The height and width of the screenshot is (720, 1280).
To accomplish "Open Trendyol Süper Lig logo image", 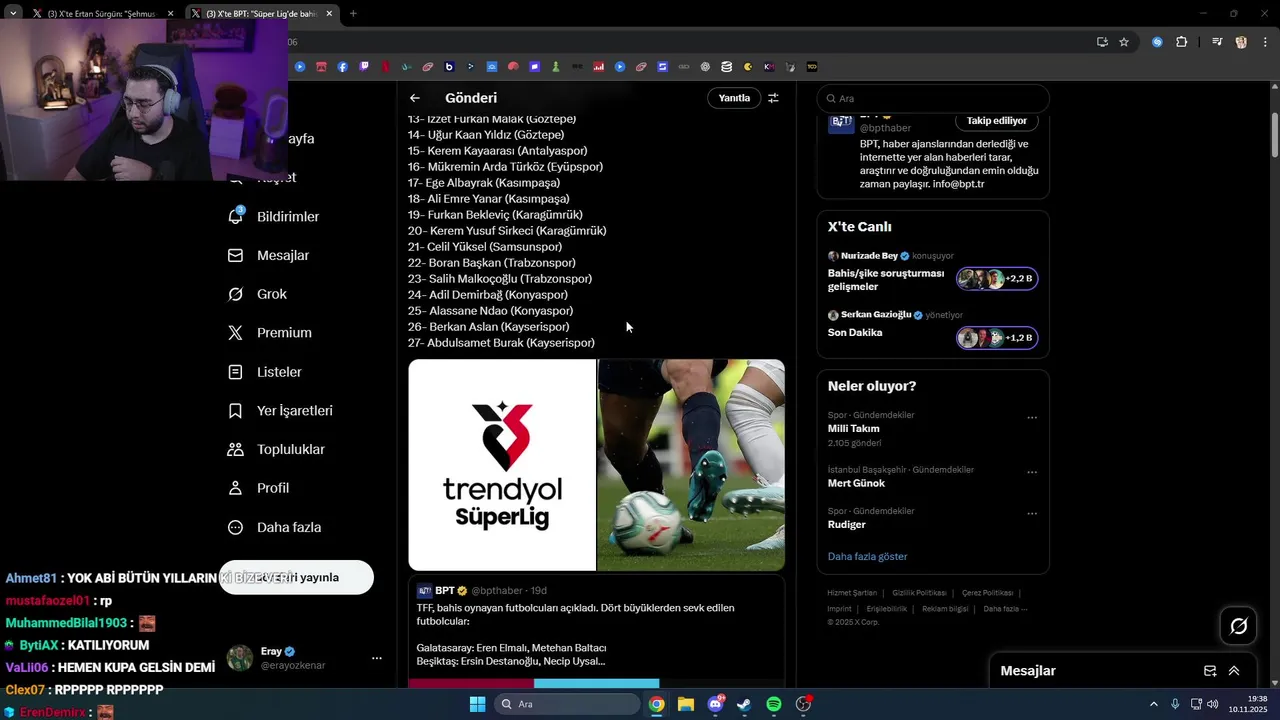I will click(x=502, y=465).
